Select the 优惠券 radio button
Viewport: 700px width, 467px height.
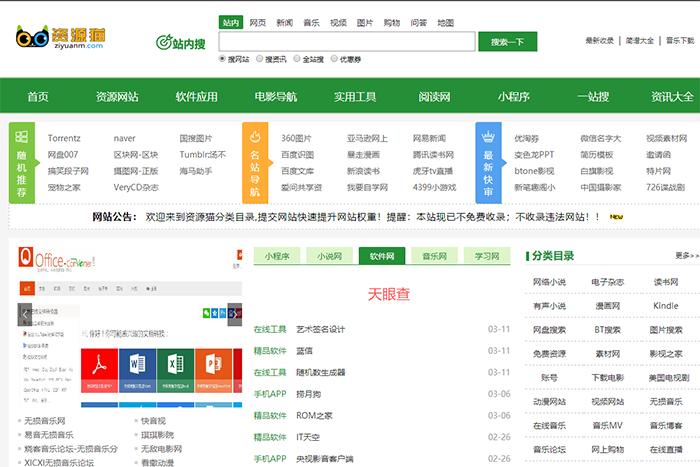point(334,58)
